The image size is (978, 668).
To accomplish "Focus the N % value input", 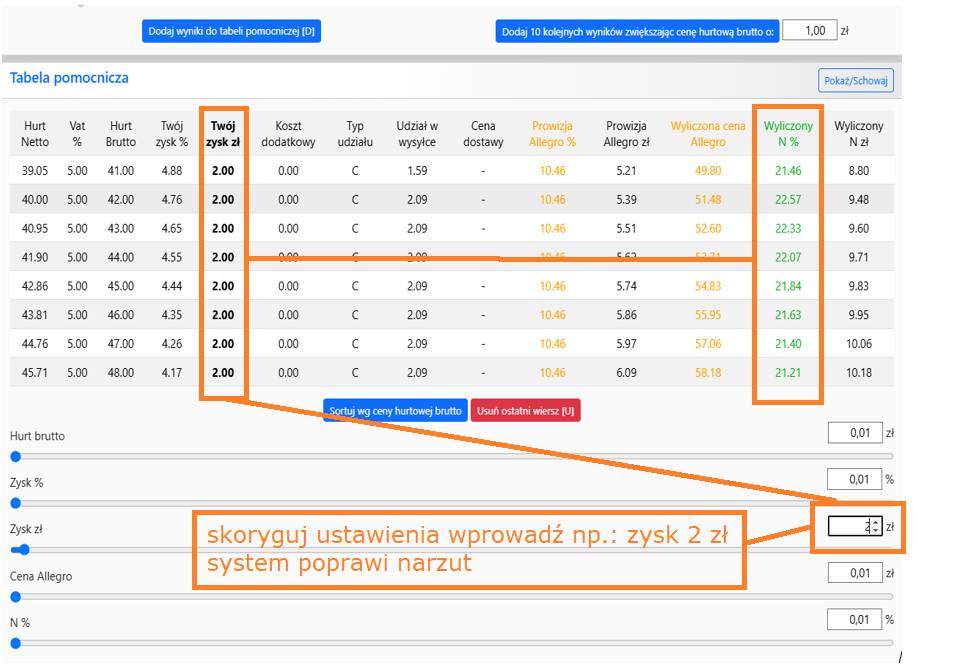I will point(854,620).
